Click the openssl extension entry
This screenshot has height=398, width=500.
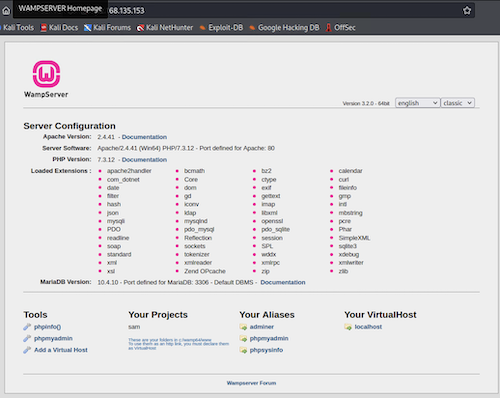point(272,221)
